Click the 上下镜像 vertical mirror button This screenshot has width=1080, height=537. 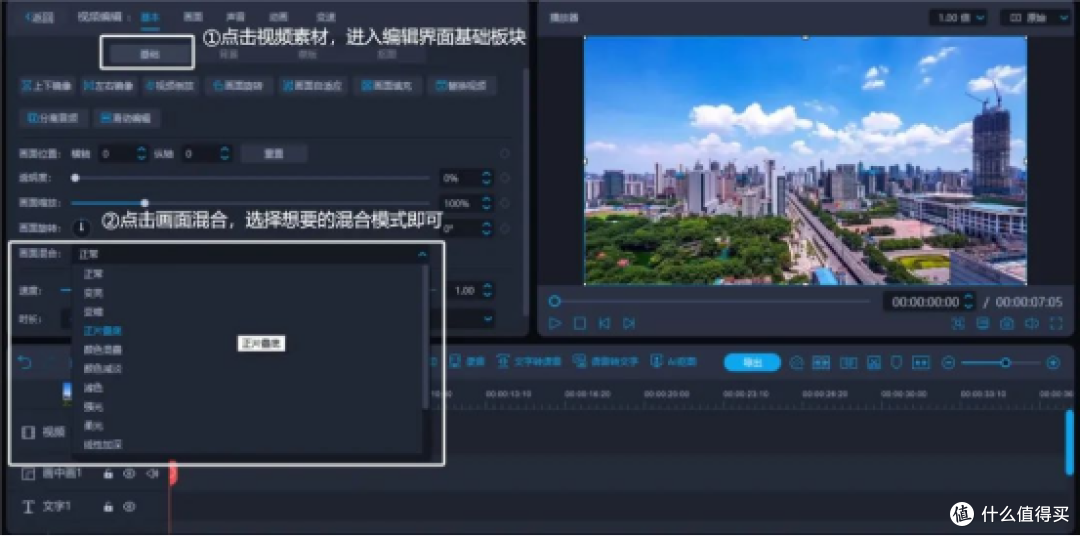pyautogui.click(x=47, y=86)
